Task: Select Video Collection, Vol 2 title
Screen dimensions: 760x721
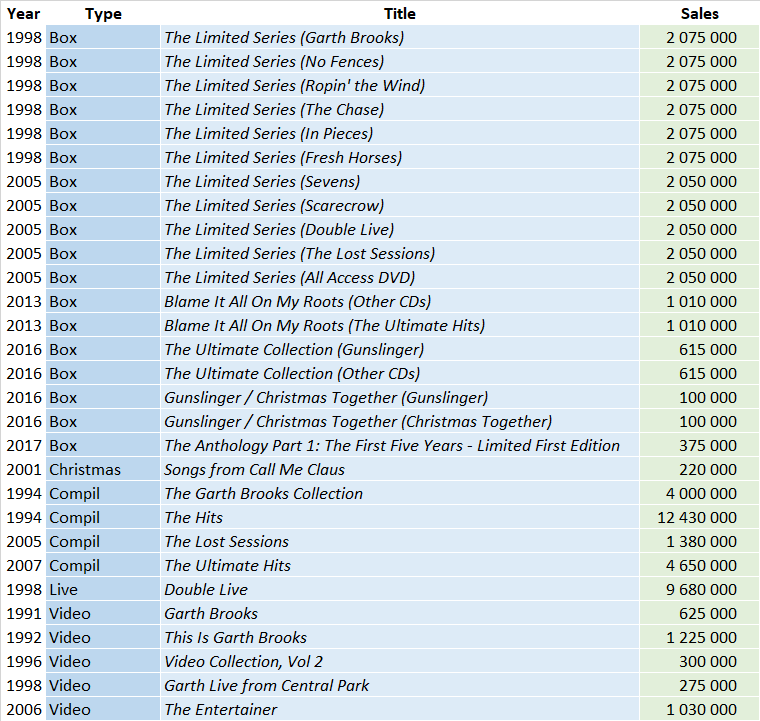Action: coord(243,661)
